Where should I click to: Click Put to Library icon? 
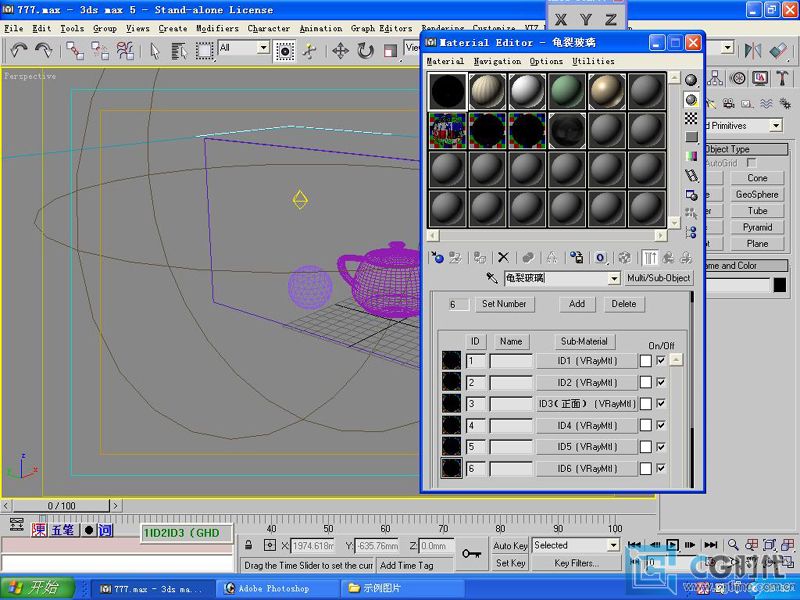pos(577,258)
